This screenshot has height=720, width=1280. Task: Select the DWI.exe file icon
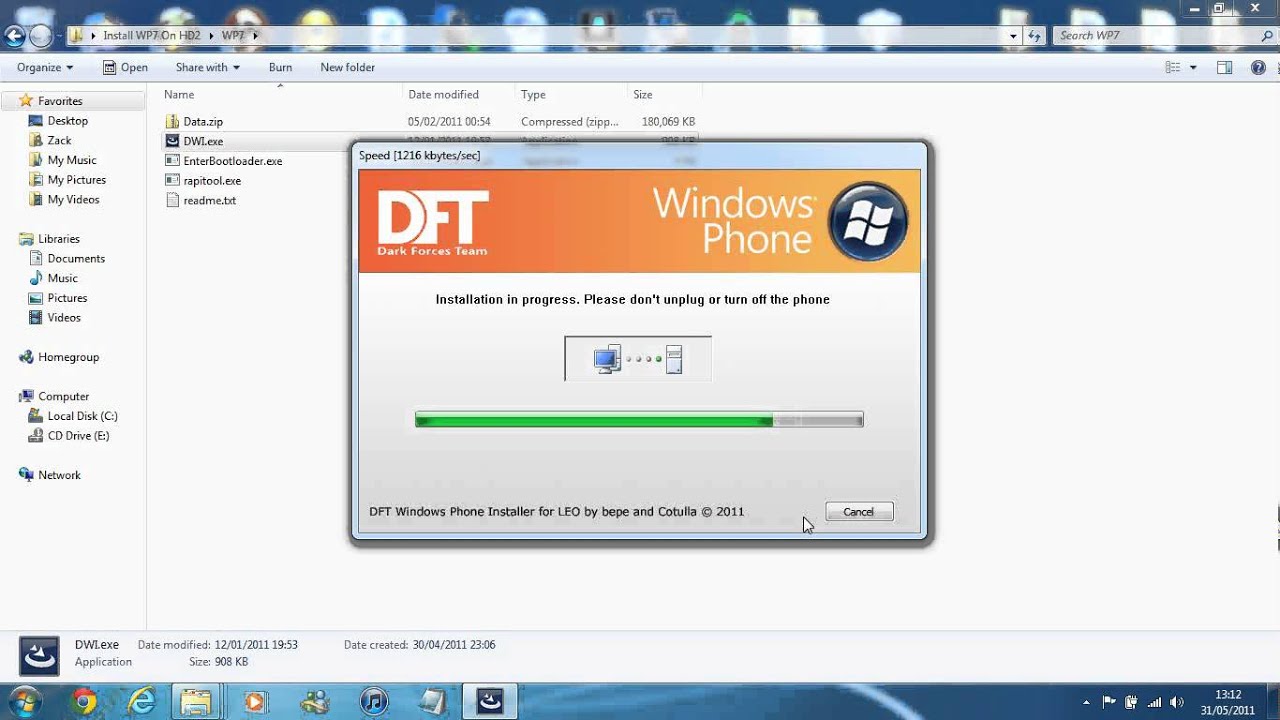[x=173, y=141]
